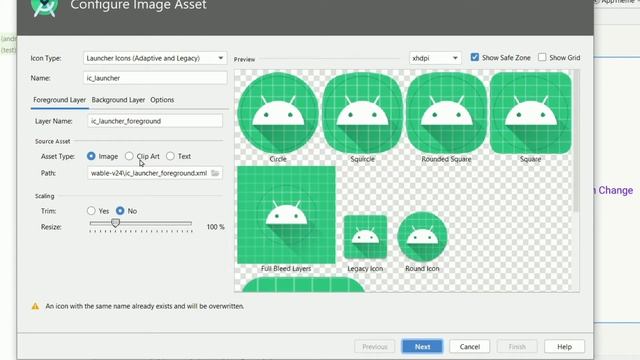Open Help for the dialog
Image resolution: width=640 pixels, height=360 pixels.
[x=564, y=347]
